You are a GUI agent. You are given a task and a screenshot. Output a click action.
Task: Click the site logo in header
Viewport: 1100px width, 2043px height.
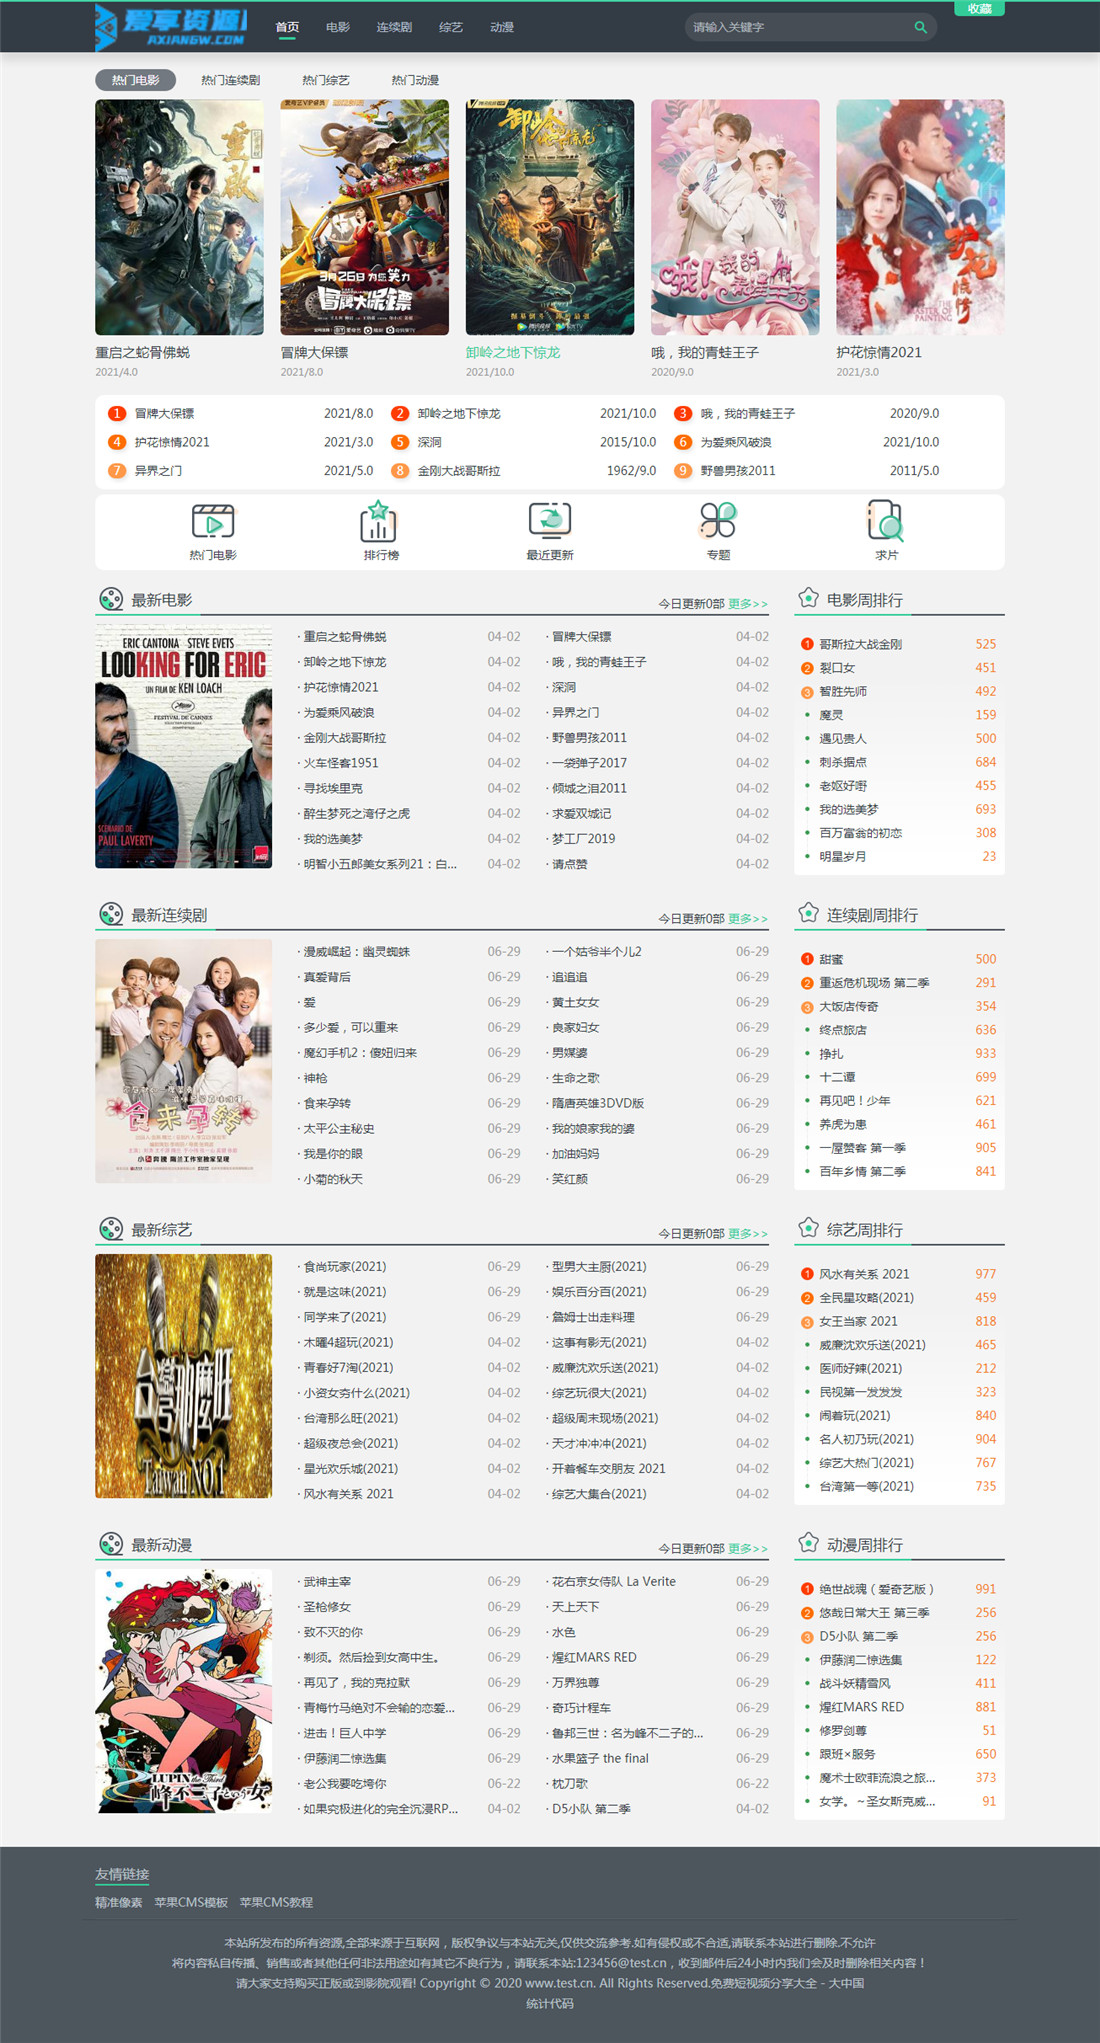click(171, 27)
